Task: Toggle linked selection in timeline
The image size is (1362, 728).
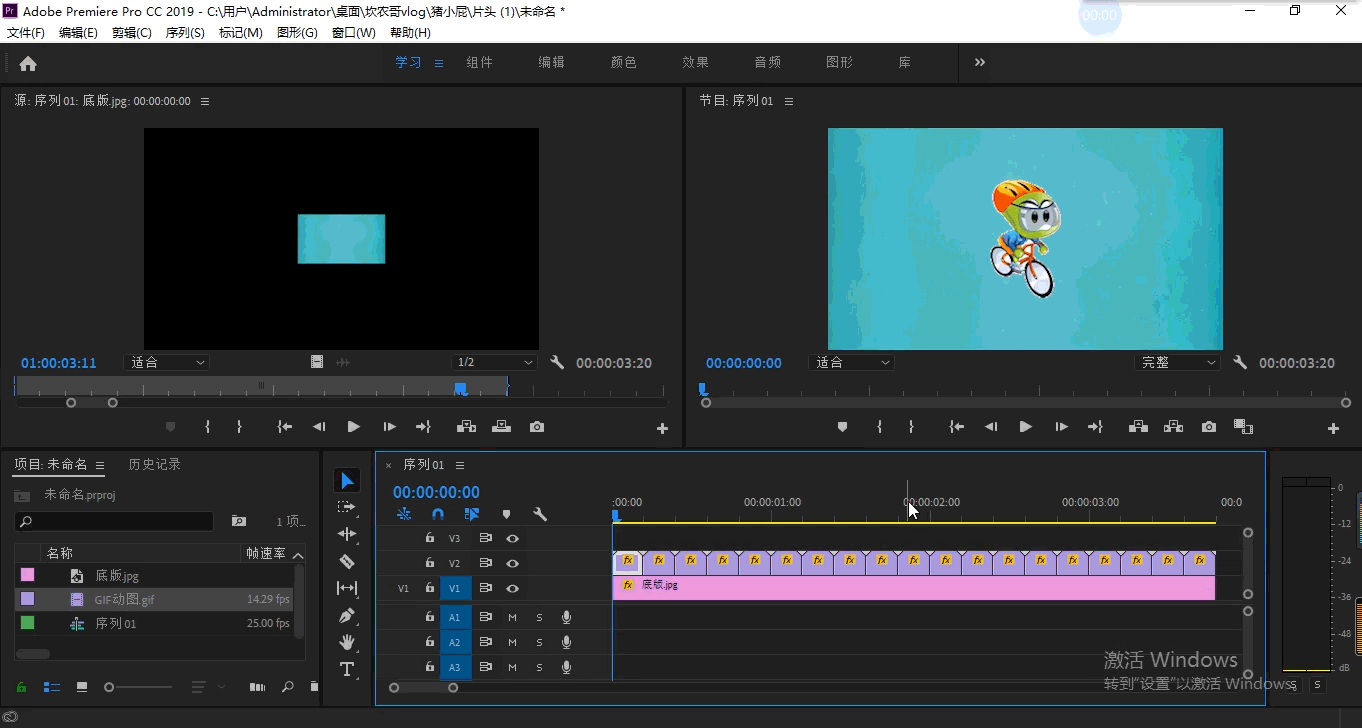Action: (x=472, y=514)
